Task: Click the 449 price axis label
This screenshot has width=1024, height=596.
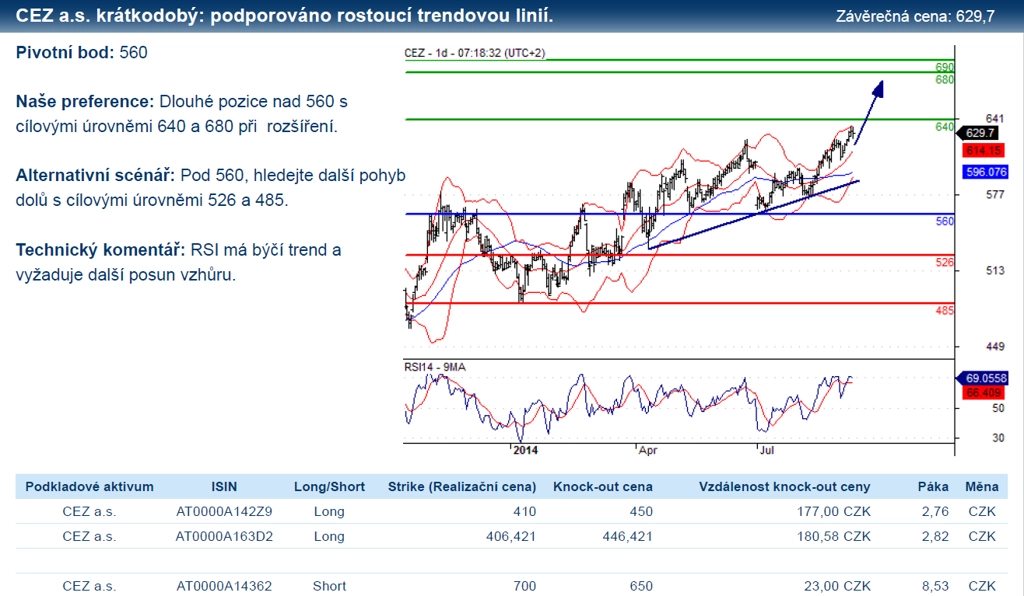Action: (x=995, y=347)
